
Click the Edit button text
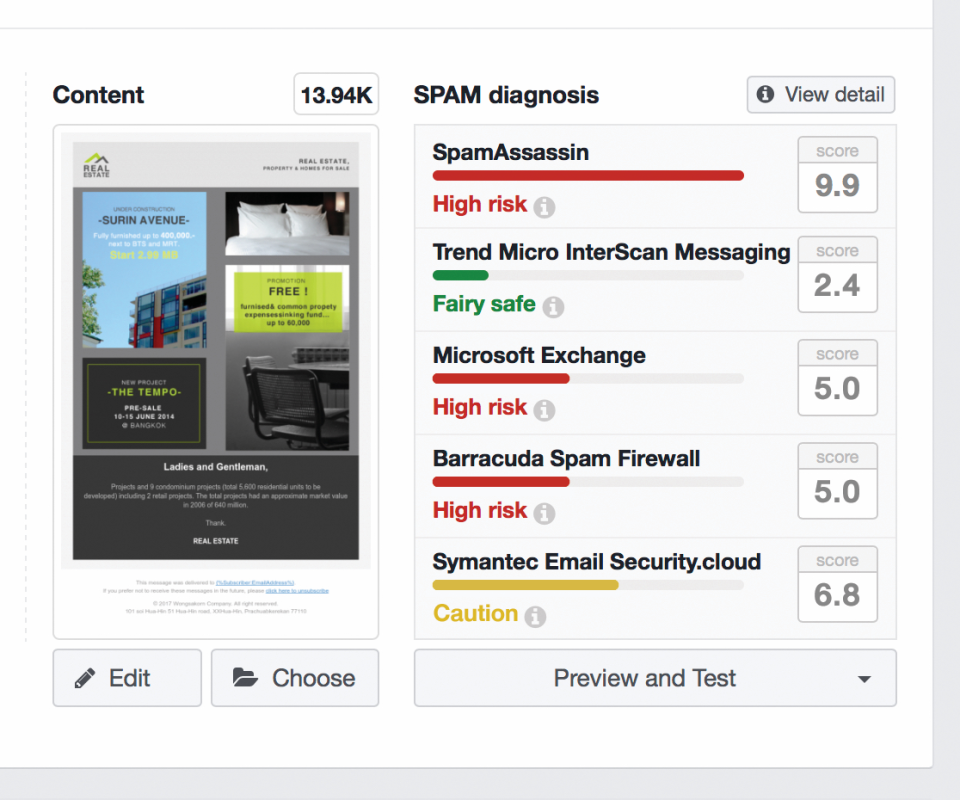point(129,678)
